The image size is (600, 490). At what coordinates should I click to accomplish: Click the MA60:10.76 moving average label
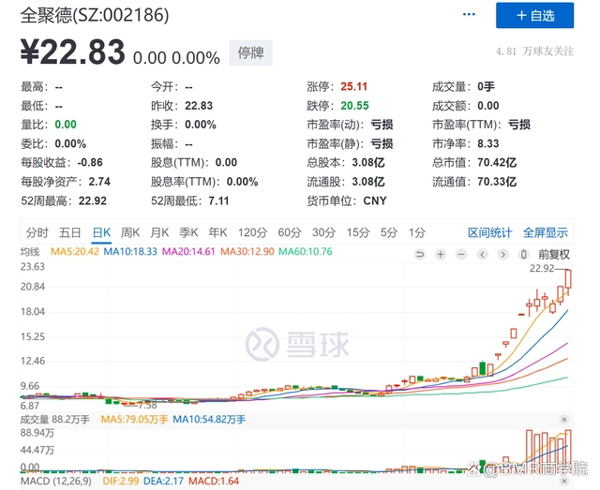[x=305, y=252]
